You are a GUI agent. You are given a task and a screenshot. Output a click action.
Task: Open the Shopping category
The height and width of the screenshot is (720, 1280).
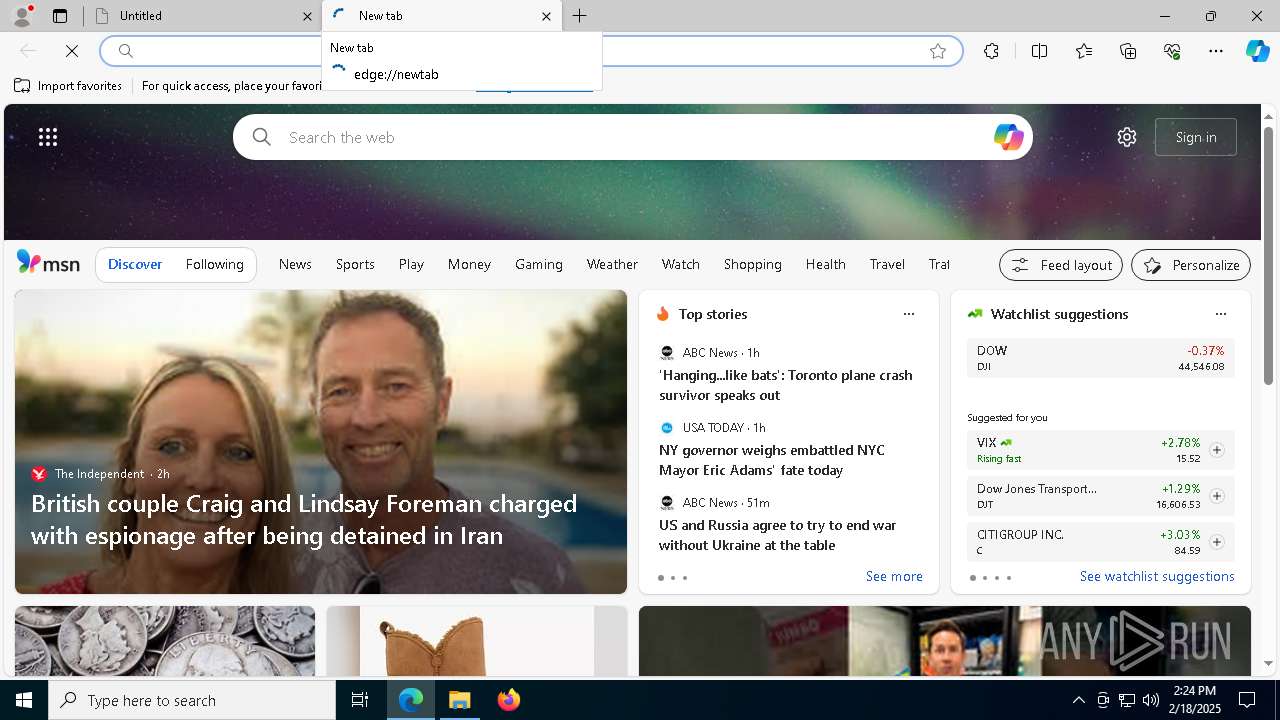click(753, 264)
